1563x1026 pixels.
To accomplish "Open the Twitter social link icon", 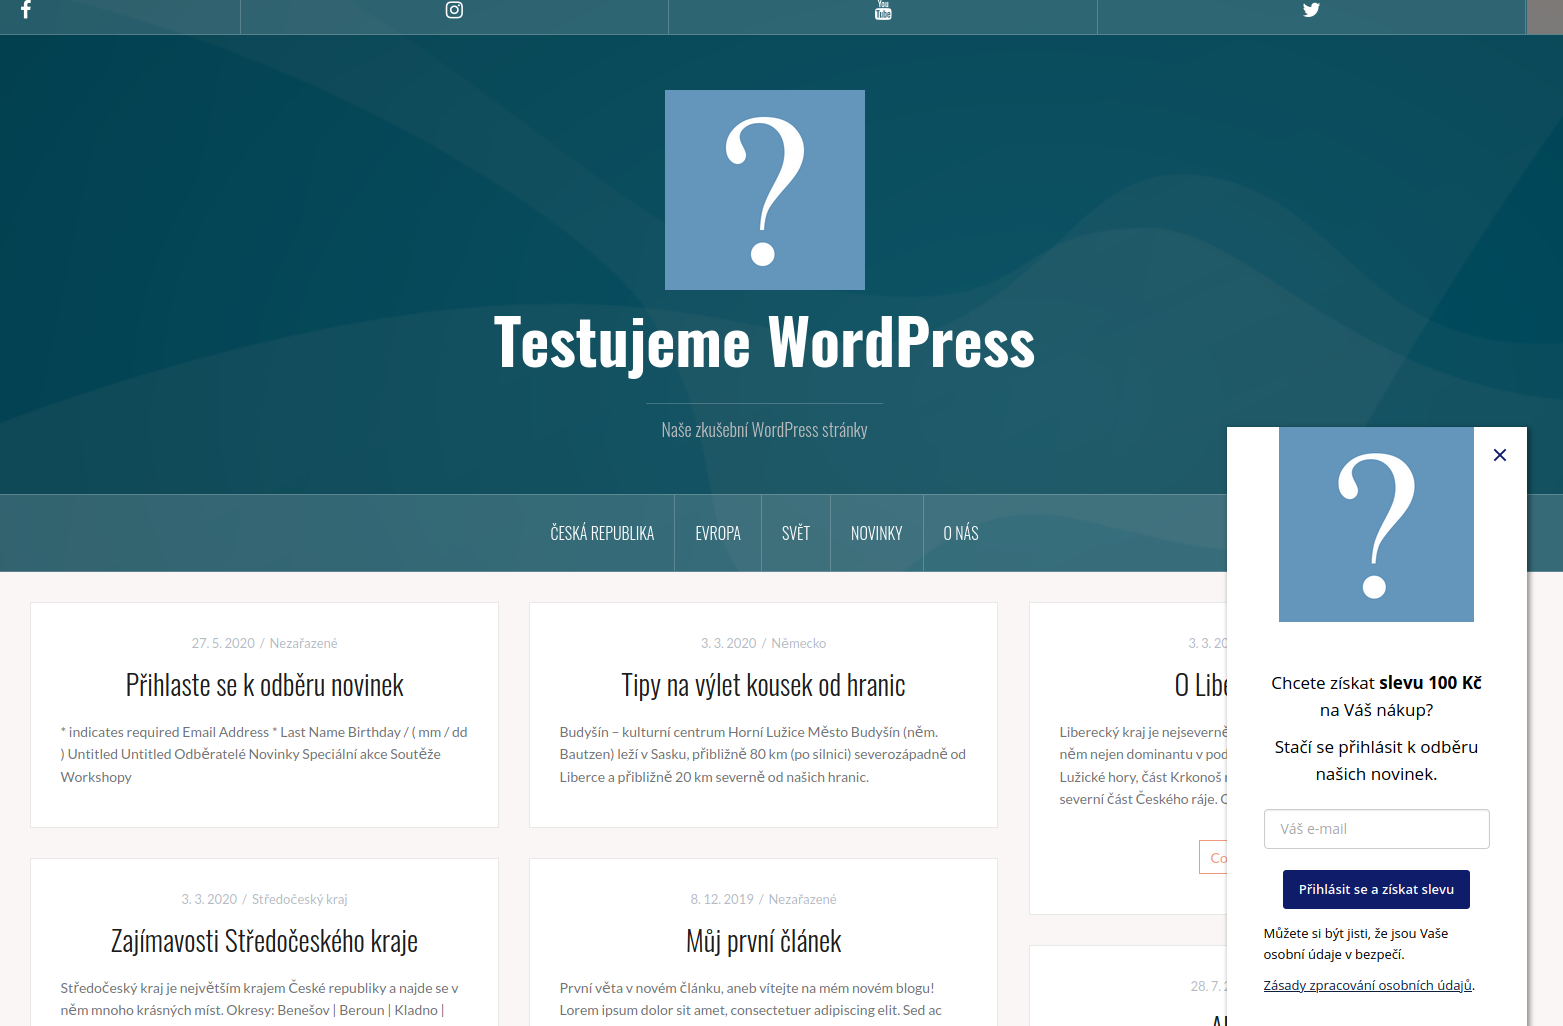I will click(x=1311, y=10).
